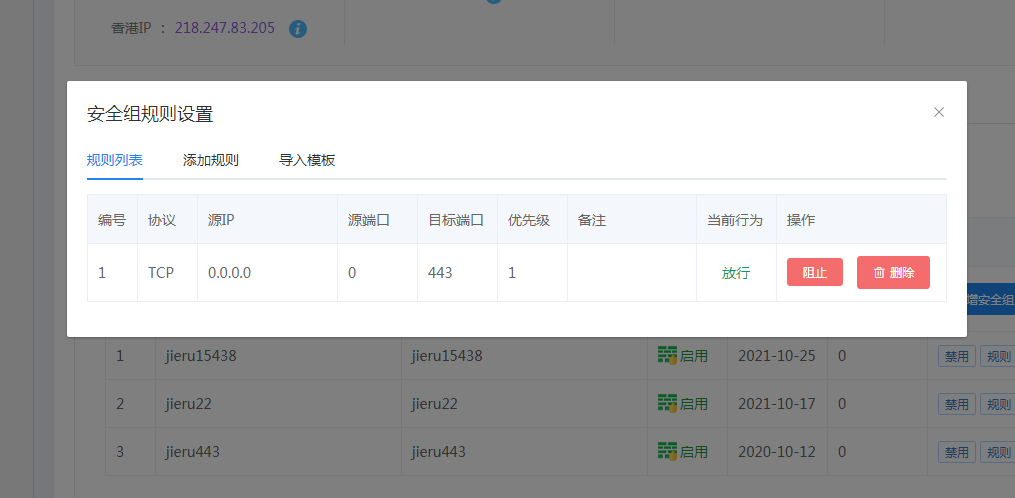
Task: Close the security group rules dialog
Action: 939,112
